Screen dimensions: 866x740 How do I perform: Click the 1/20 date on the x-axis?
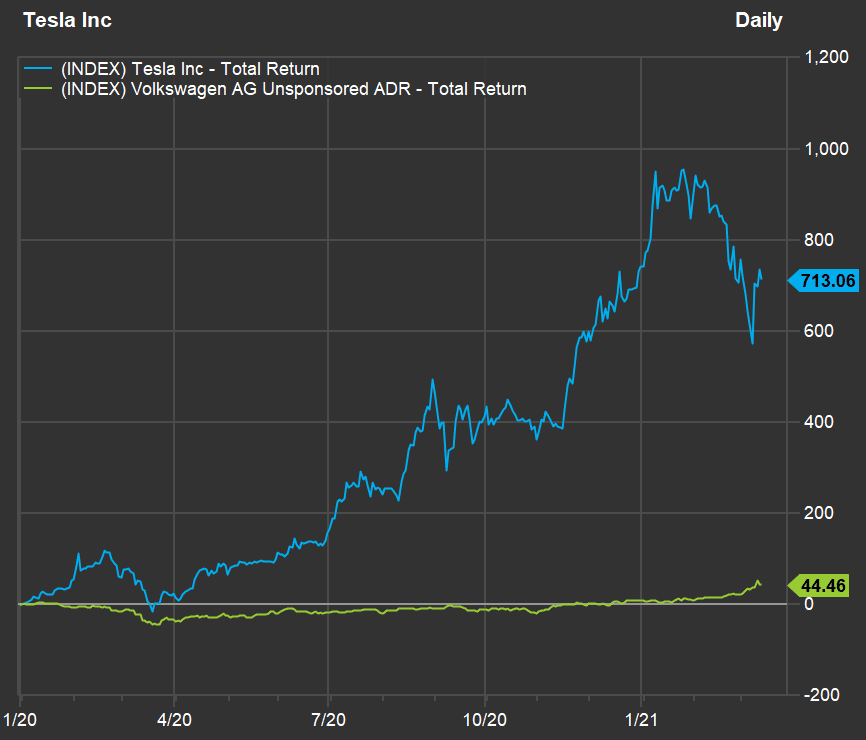click(x=21, y=718)
